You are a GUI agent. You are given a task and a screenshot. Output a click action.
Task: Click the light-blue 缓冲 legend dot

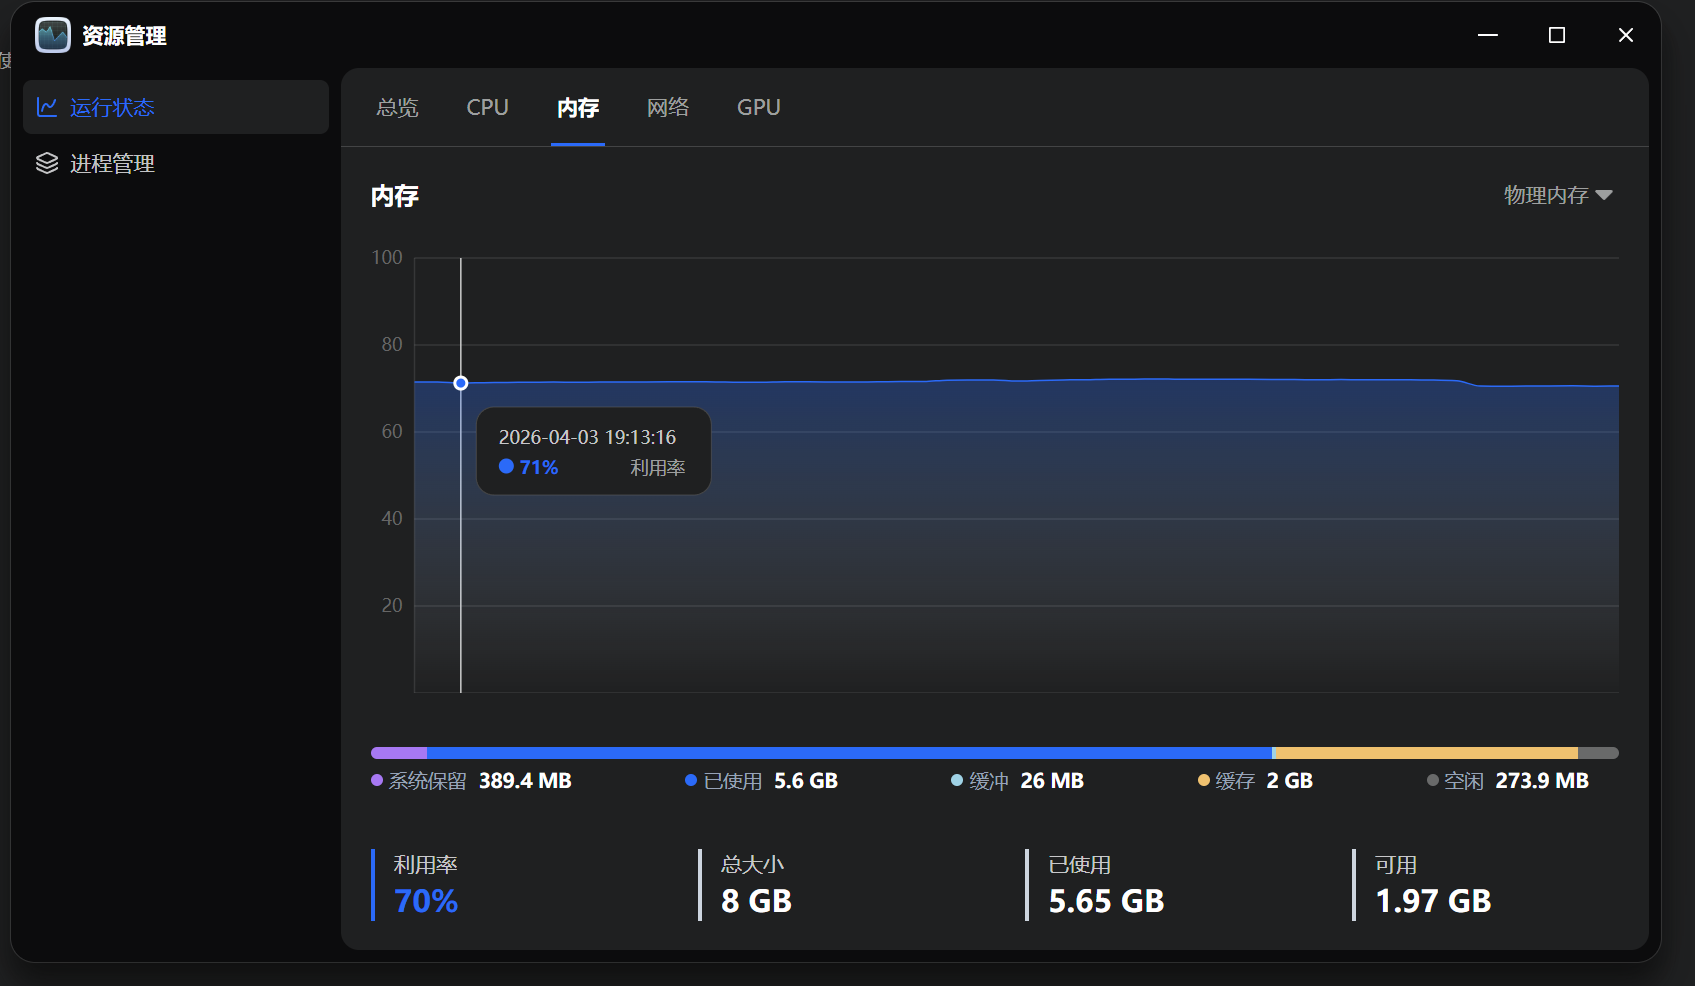click(x=957, y=781)
